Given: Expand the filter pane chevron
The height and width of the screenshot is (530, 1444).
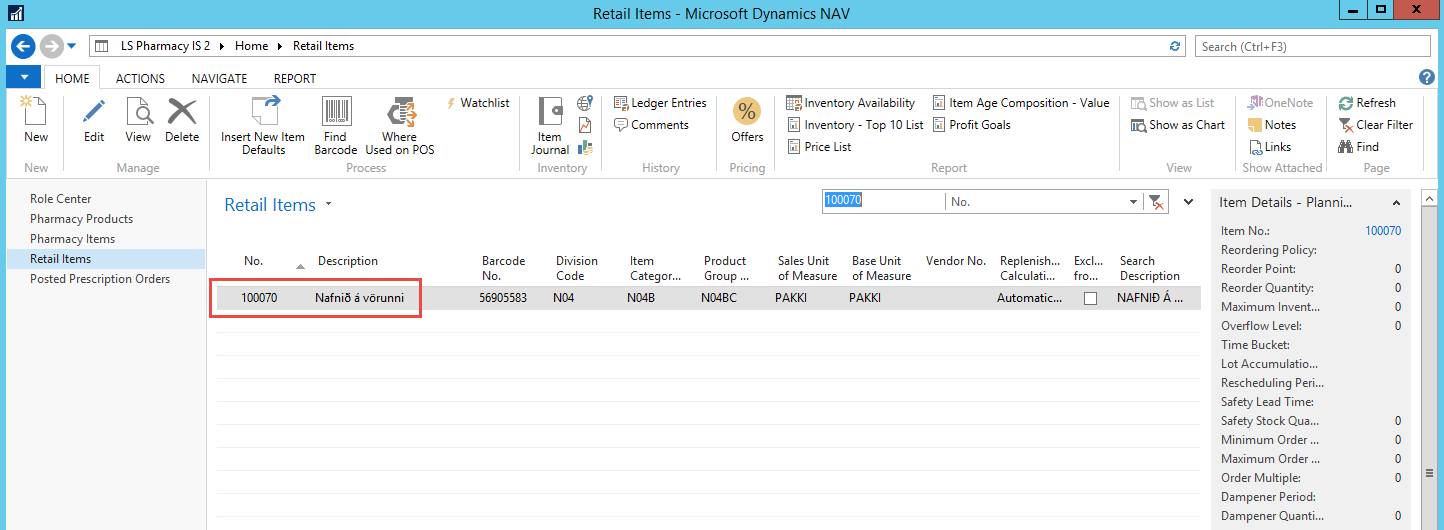Looking at the screenshot, I should 1188,202.
